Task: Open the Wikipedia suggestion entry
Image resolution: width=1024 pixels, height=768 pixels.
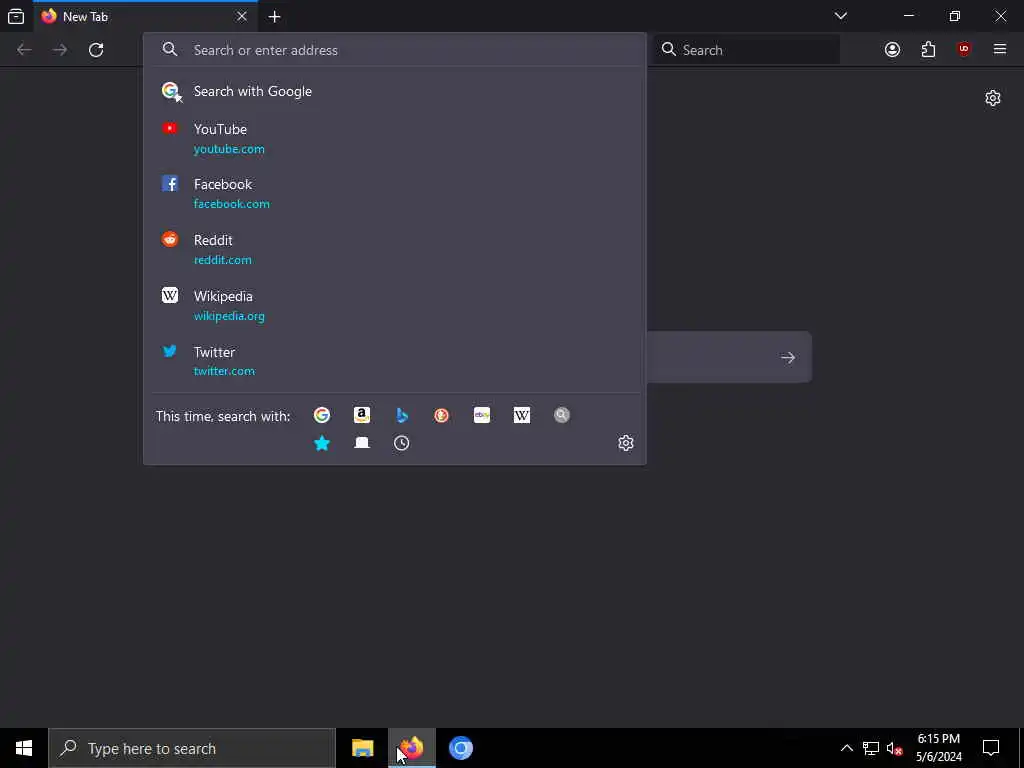Action: (x=394, y=306)
